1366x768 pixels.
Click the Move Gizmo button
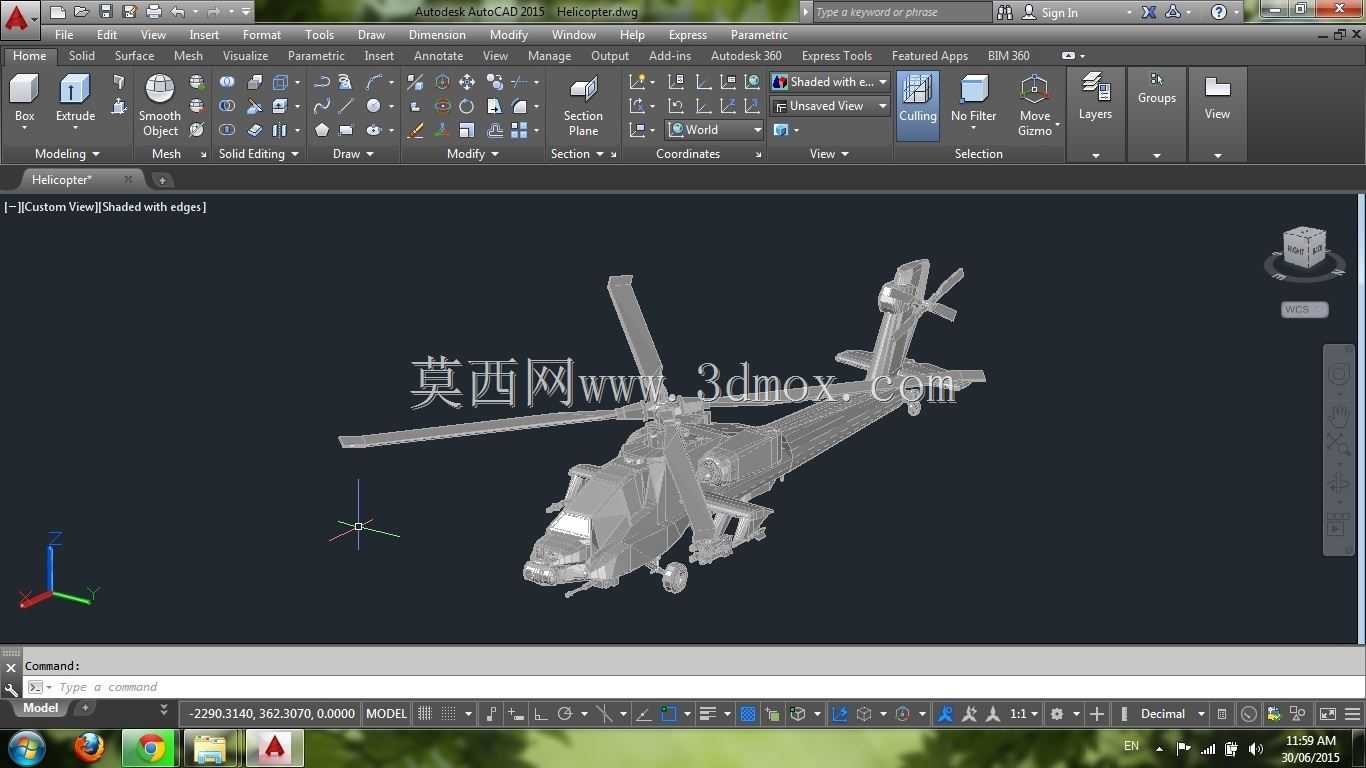coord(1035,105)
